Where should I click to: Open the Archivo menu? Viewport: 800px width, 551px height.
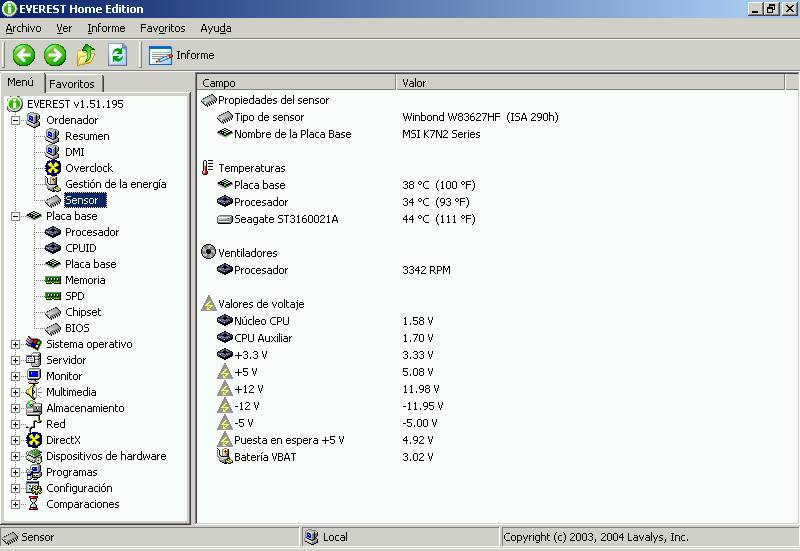coord(23,28)
